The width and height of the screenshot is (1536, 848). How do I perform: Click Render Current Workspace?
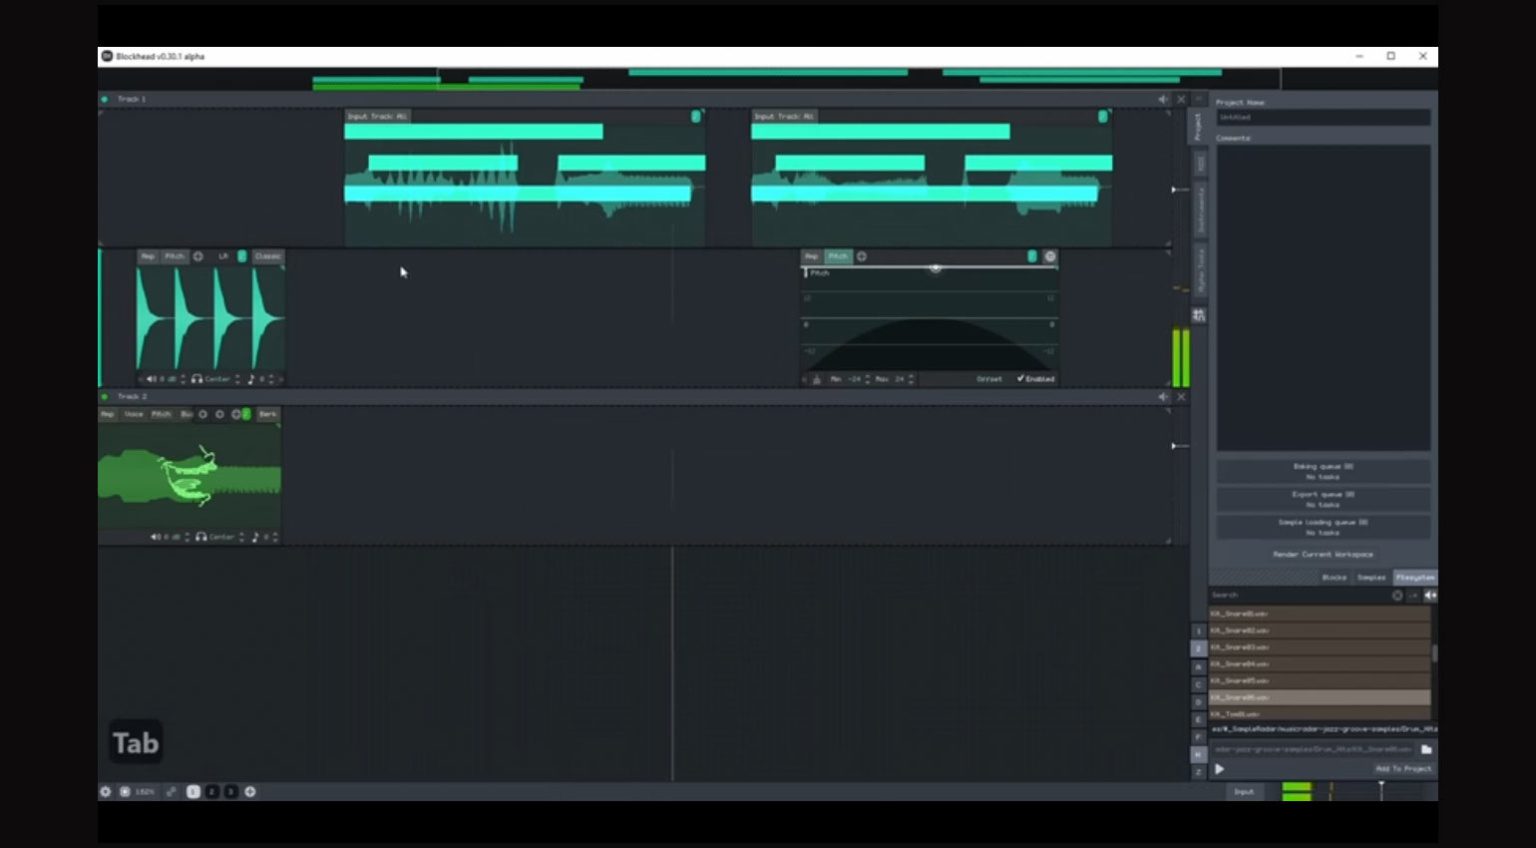click(x=1323, y=554)
